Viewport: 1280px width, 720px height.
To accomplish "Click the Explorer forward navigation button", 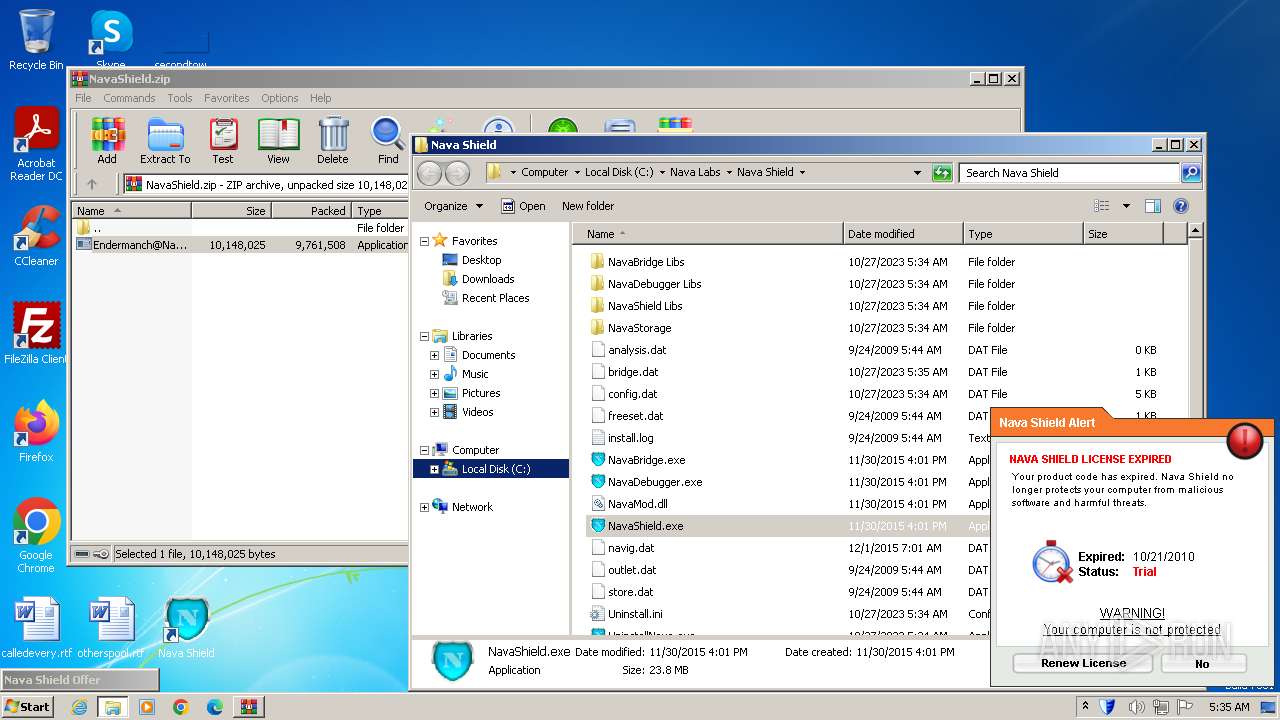I will point(458,172).
